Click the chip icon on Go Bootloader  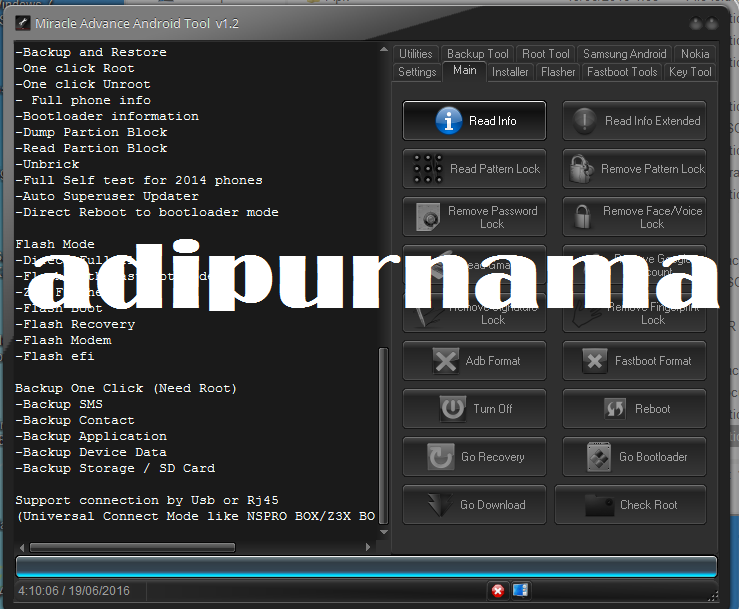click(x=599, y=457)
